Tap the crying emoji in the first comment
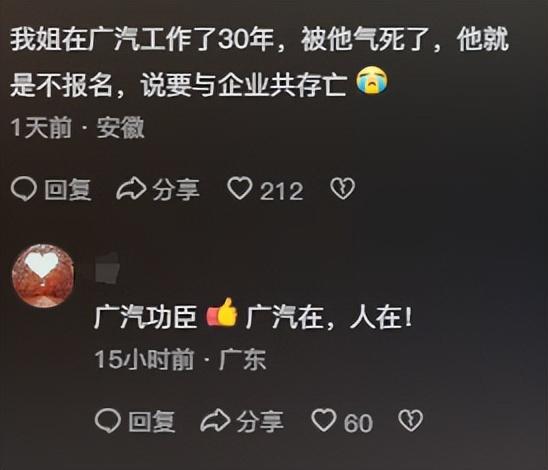 (x=372, y=81)
